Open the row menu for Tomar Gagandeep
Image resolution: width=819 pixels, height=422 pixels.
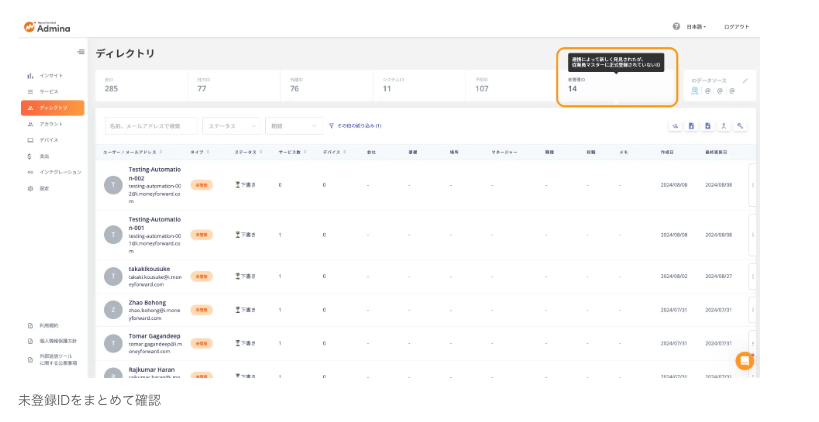[753, 343]
